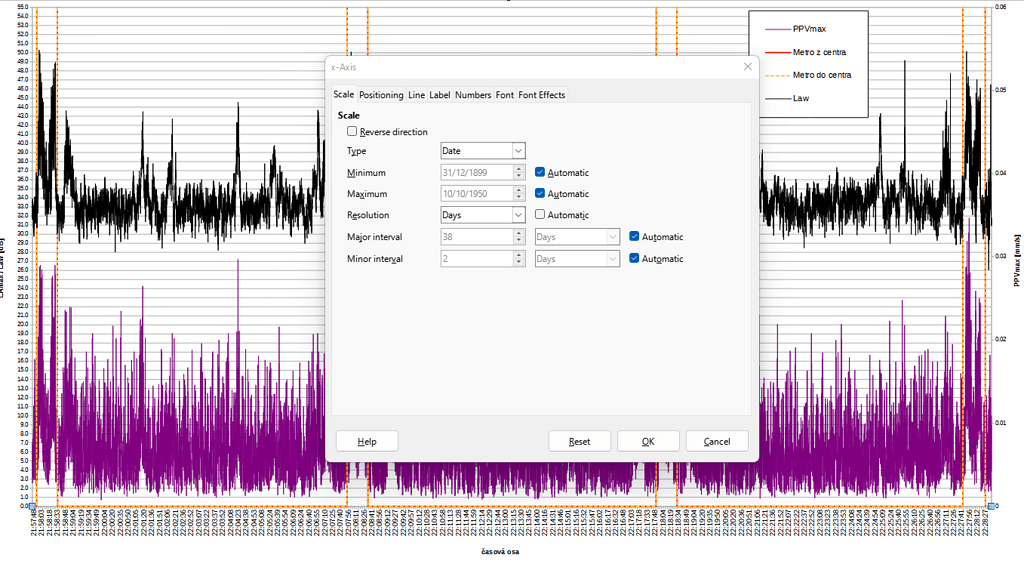Click the Maximum date field
1024x566 pixels.
[x=477, y=194]
